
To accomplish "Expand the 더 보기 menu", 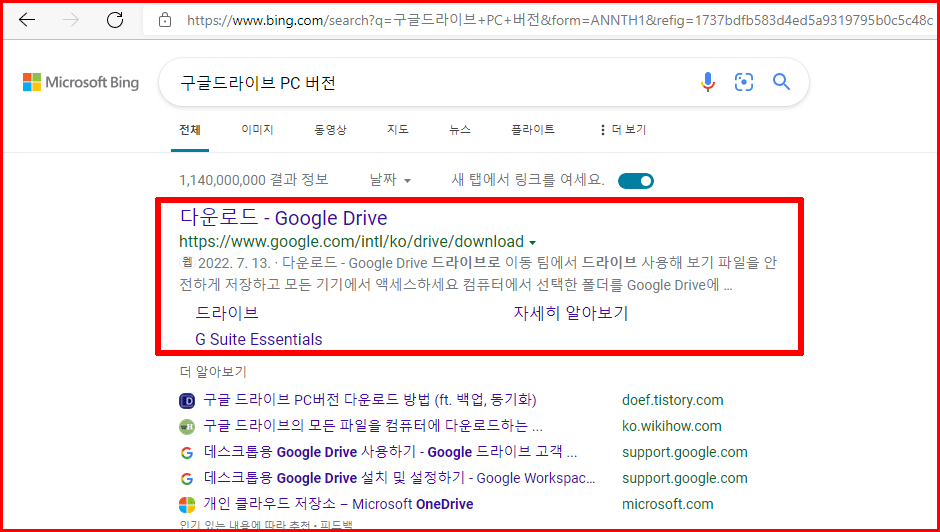I will coord(622,130).
